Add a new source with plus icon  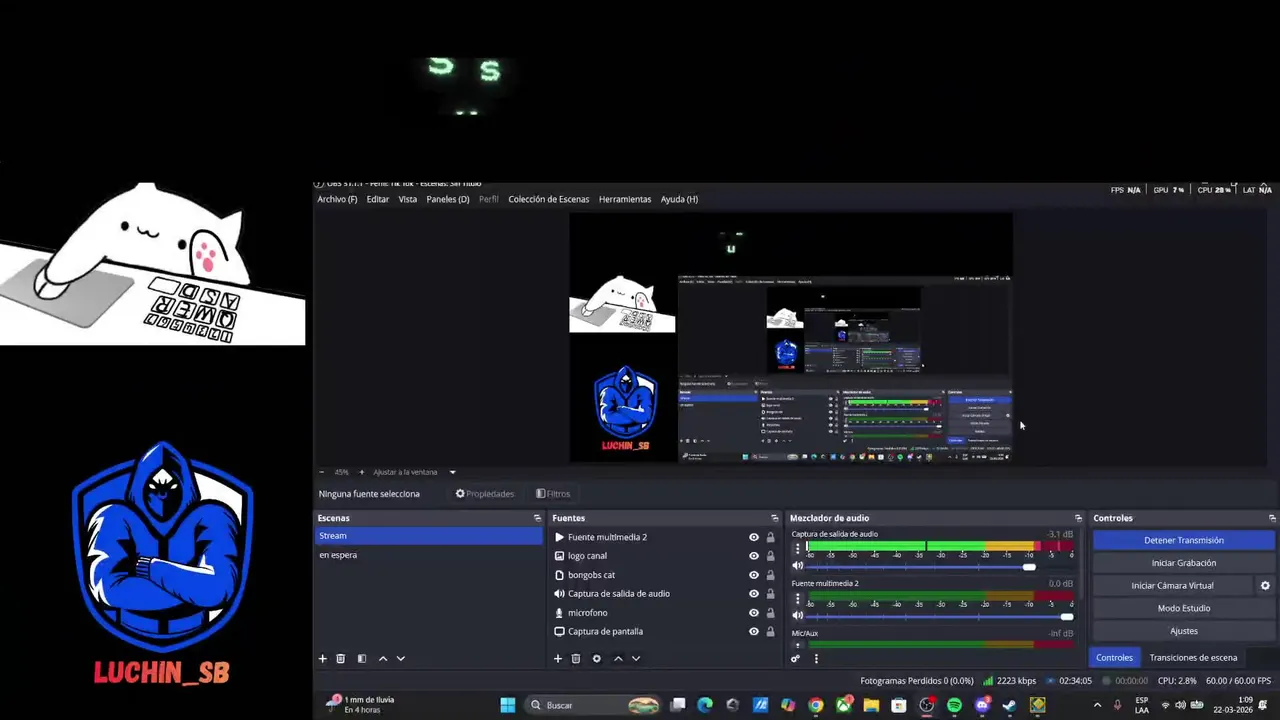coord(558,659)
